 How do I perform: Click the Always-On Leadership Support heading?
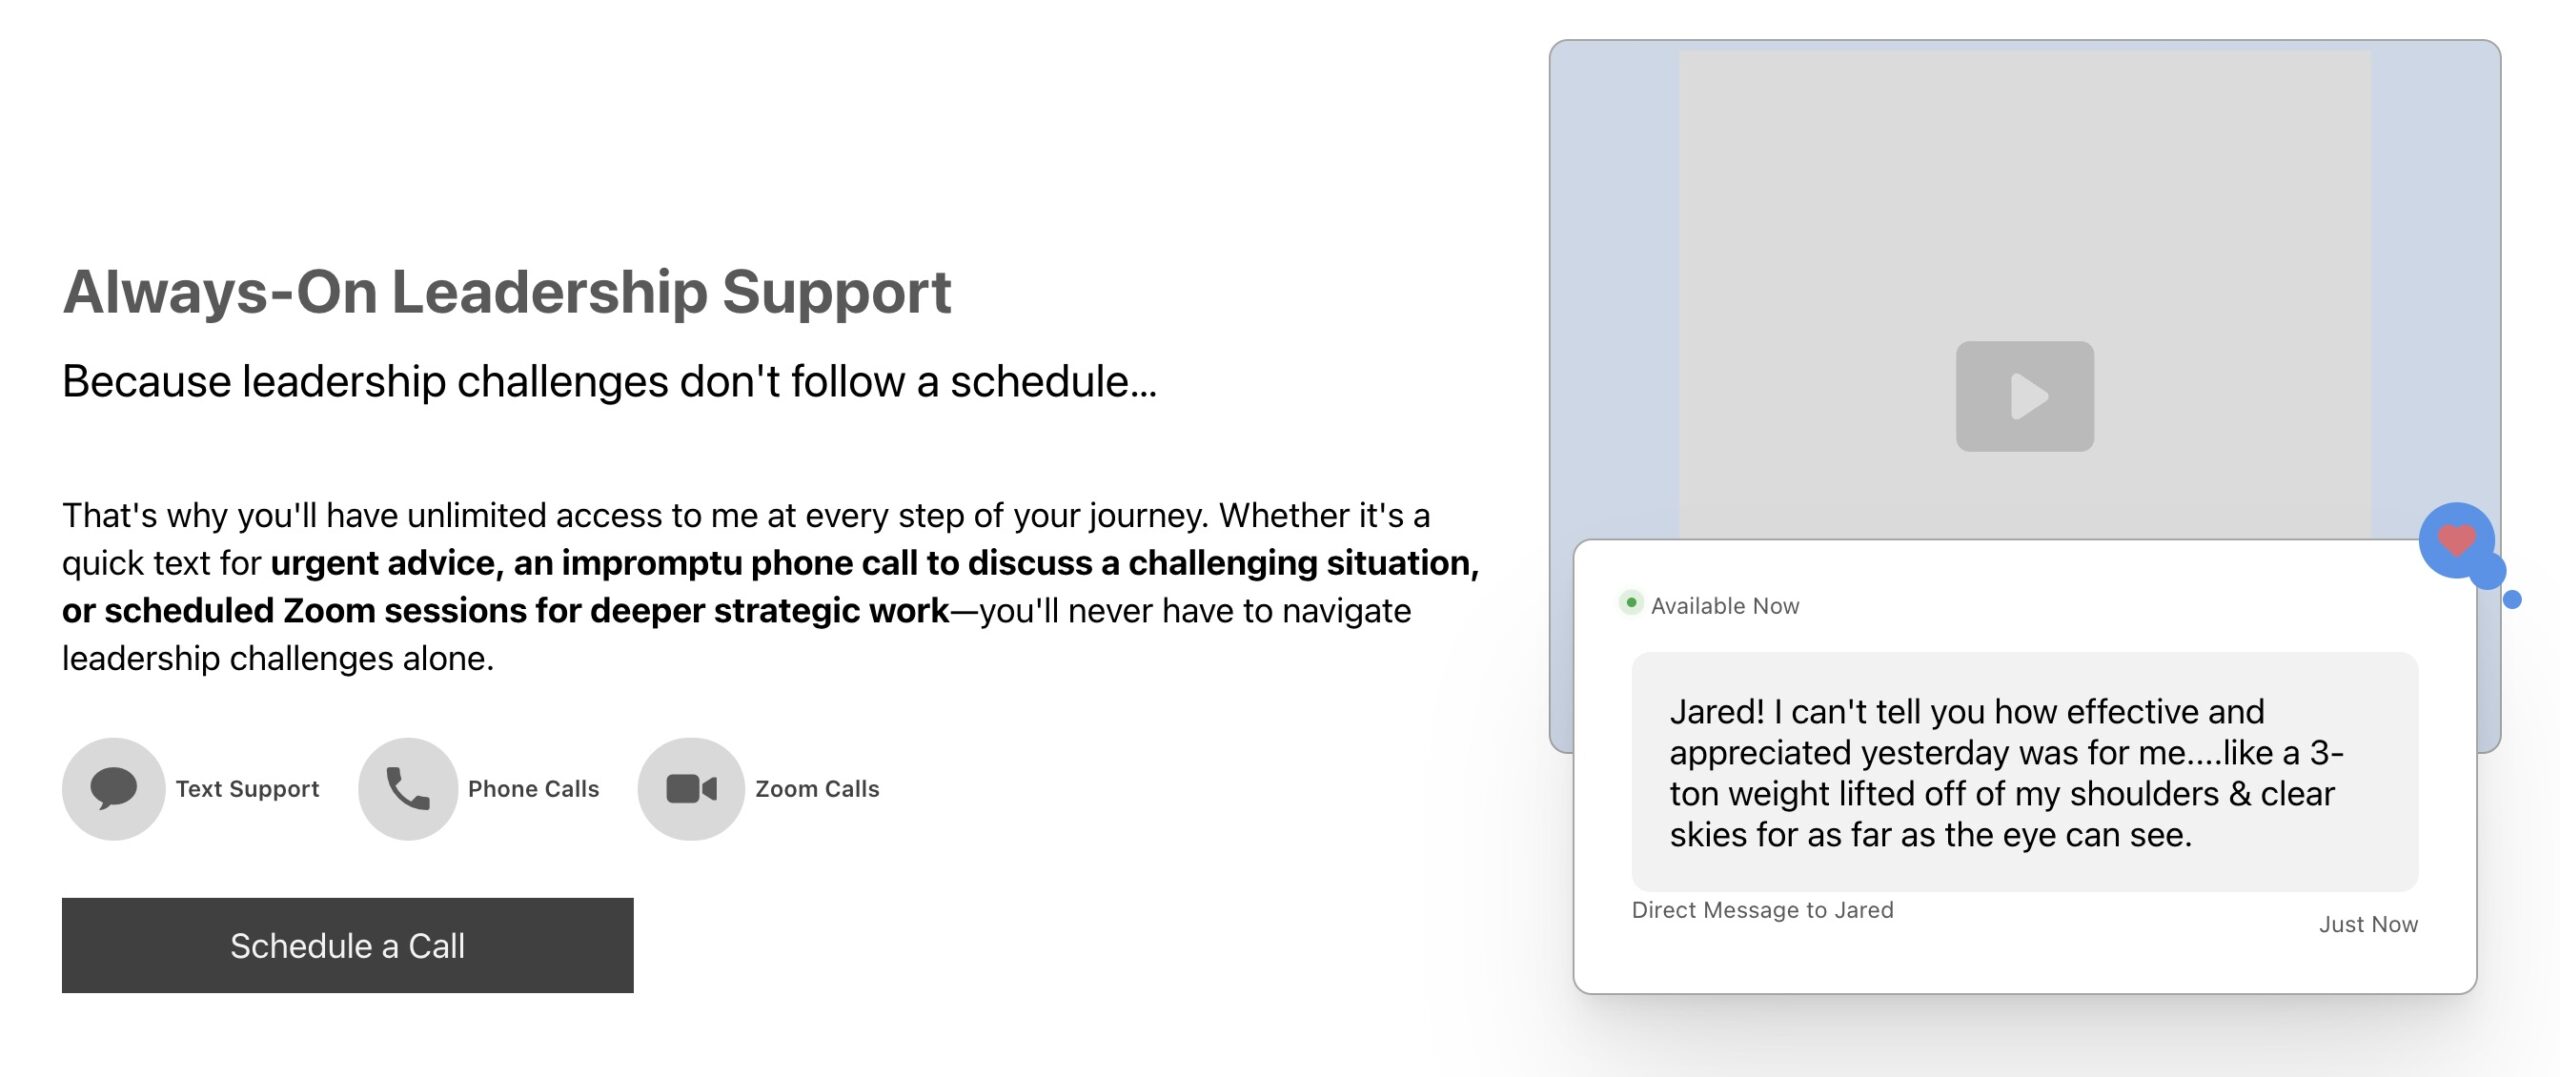(x=506, y=292)
